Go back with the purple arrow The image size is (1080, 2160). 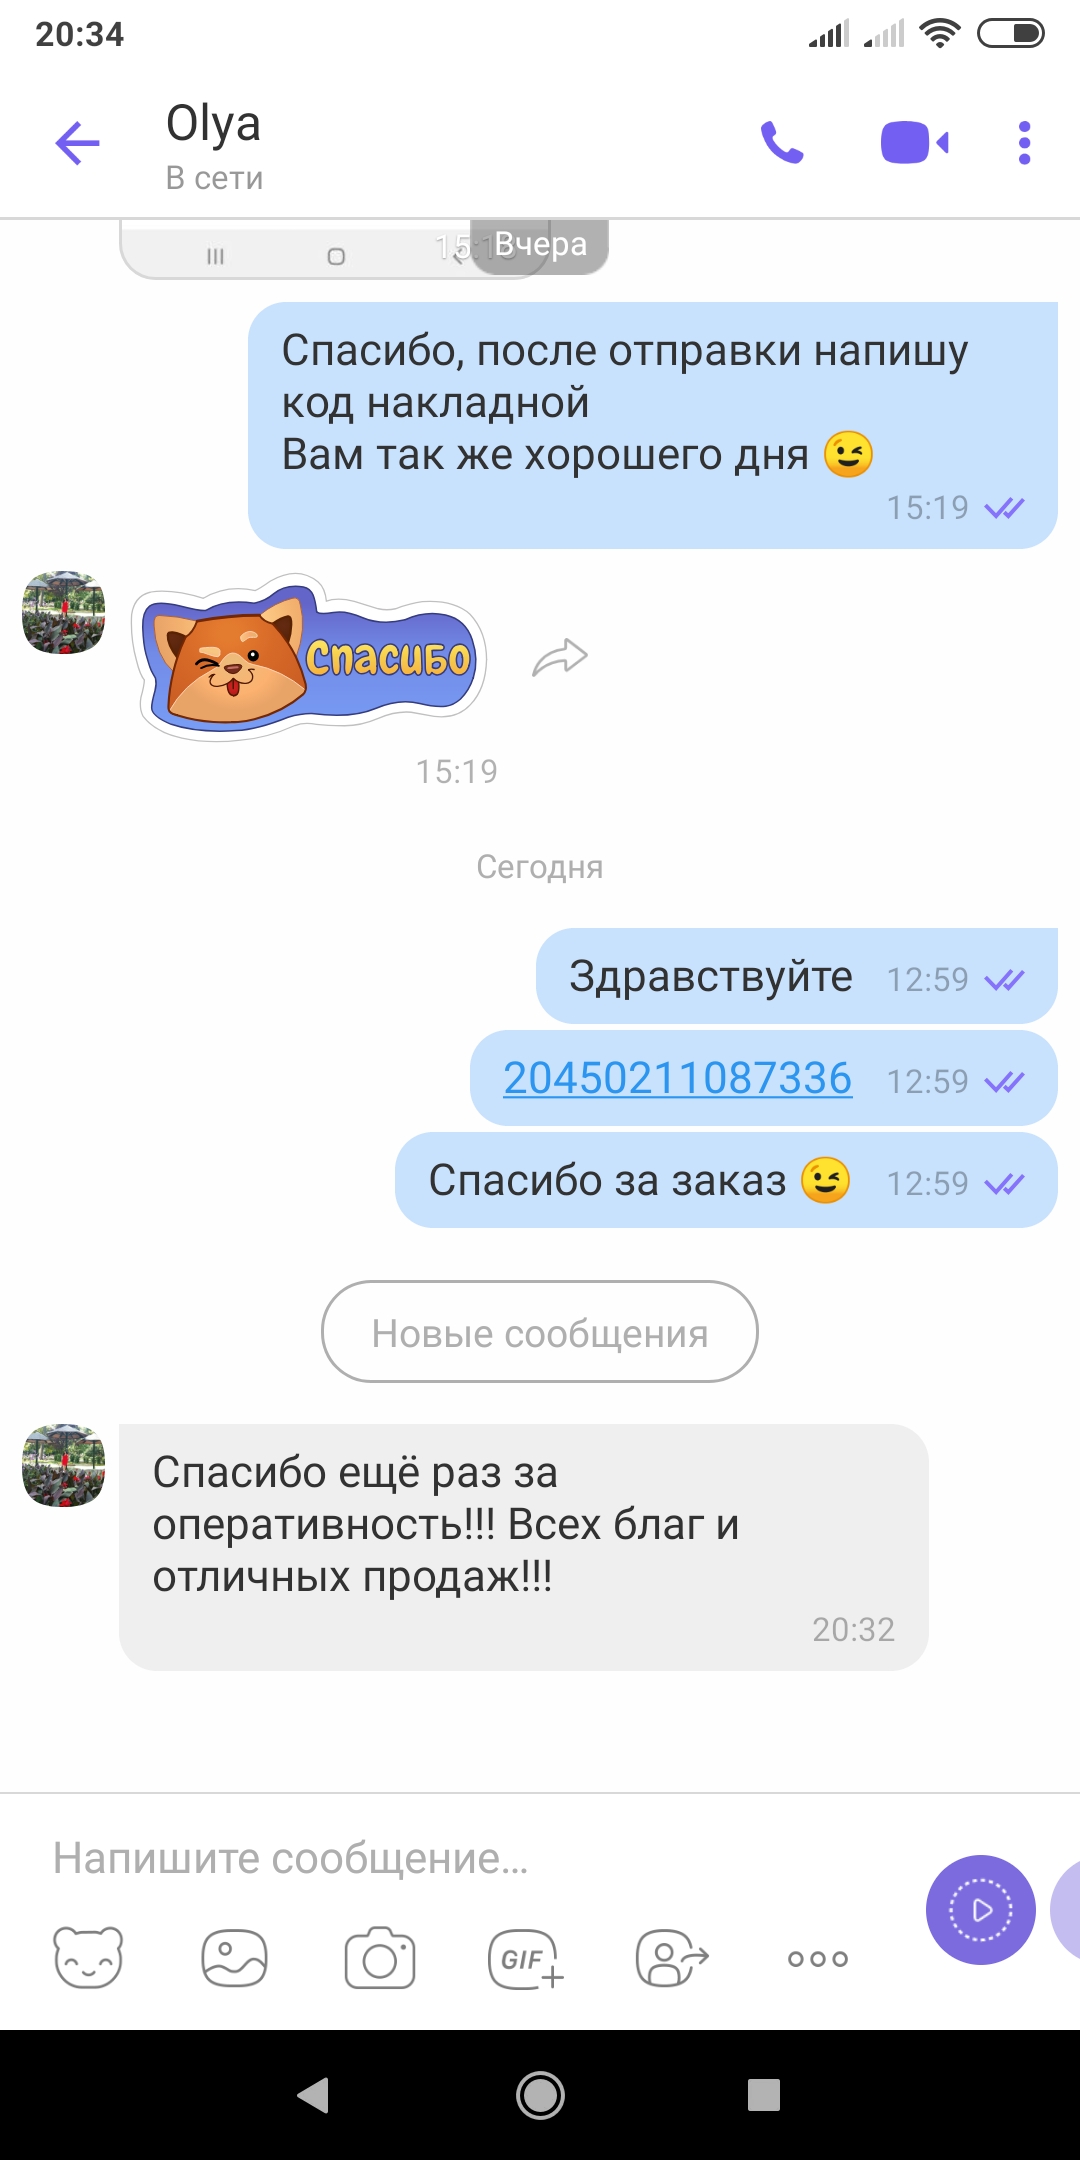(77, 143)
